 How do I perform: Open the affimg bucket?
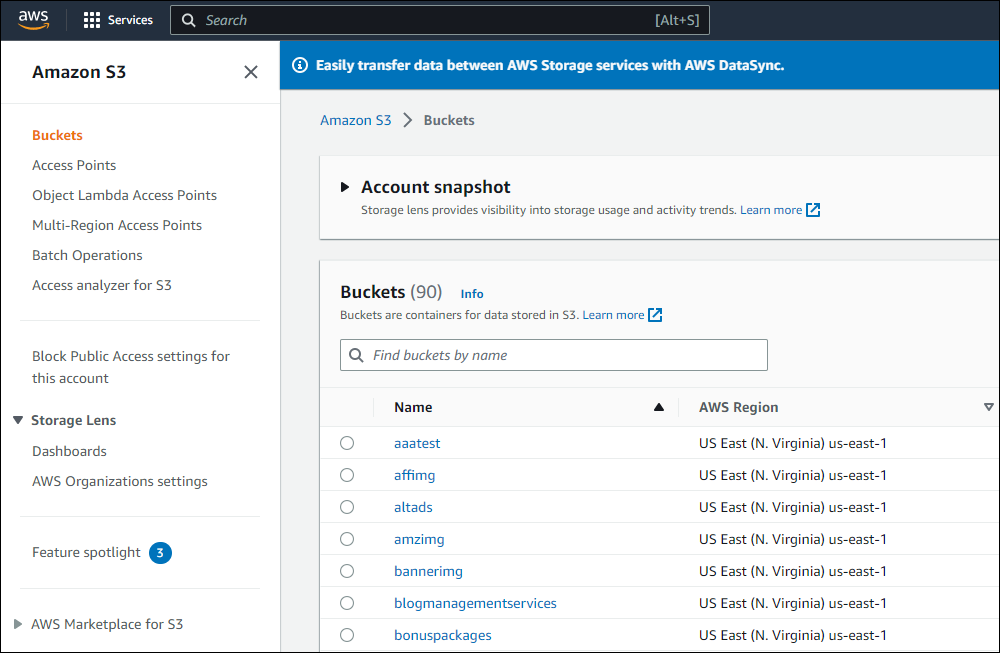[415, 475]
